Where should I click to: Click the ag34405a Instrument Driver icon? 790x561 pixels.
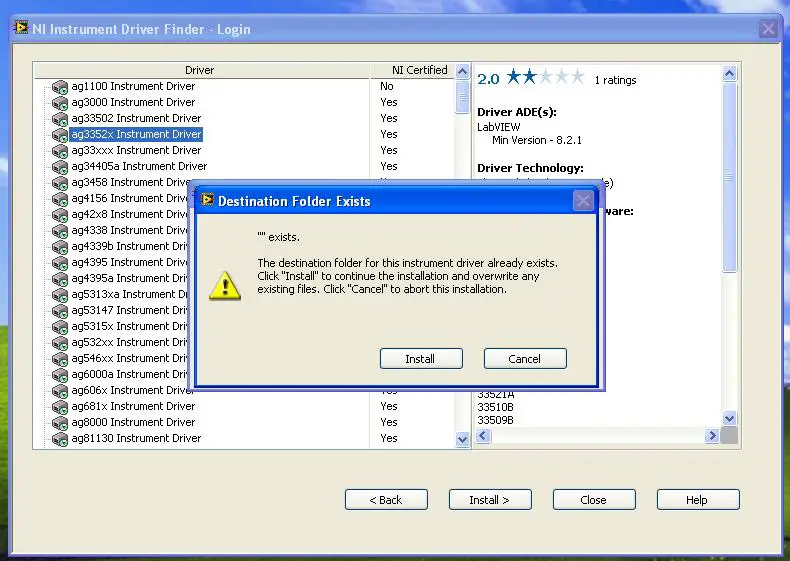coord(60,167)
